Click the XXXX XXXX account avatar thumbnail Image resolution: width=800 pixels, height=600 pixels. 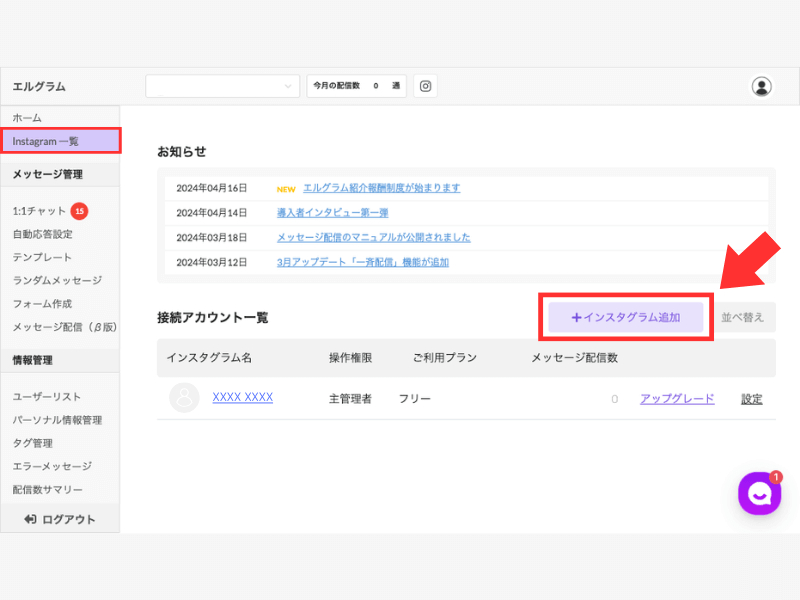184,398
